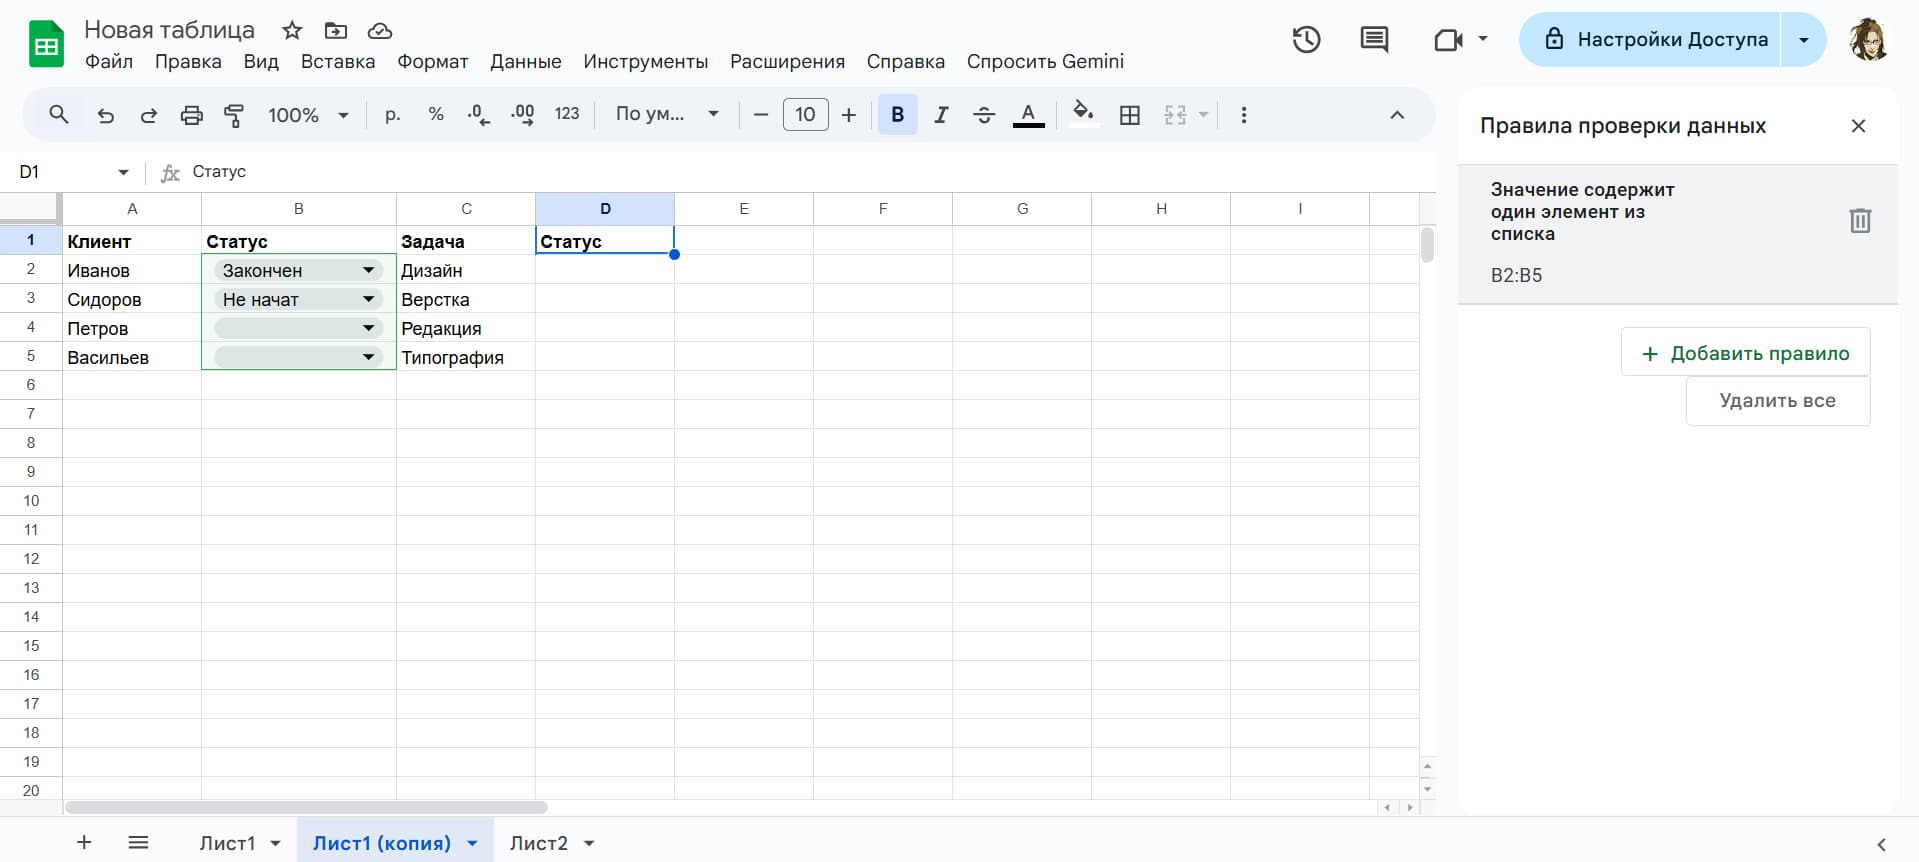Click the print icon in toolbar
The width and height of the screenshot is (1919, 862).
pos(191,115)
